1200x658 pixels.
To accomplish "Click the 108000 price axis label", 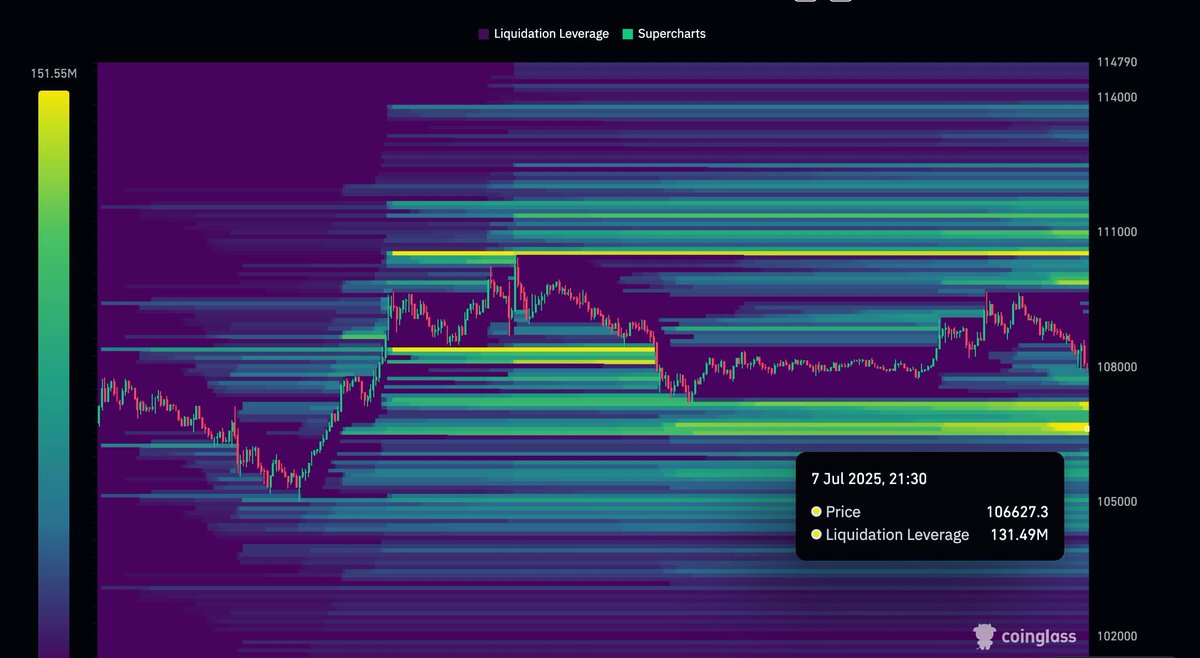I will point(1117,367).
